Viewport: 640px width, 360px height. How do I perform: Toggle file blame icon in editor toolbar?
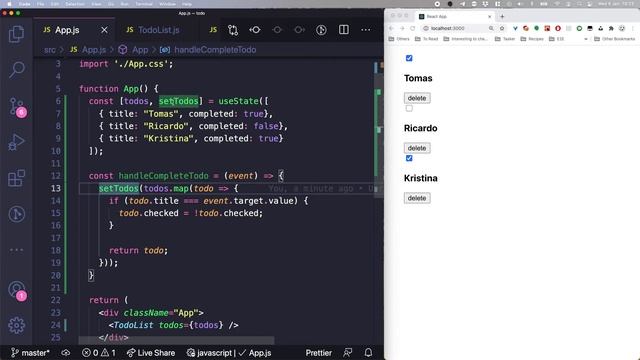[321, 30]
